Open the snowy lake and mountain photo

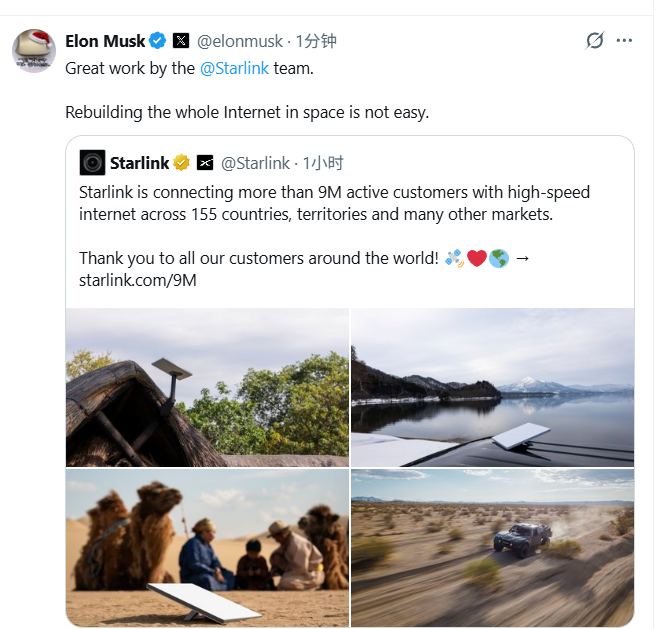[492, 388]
